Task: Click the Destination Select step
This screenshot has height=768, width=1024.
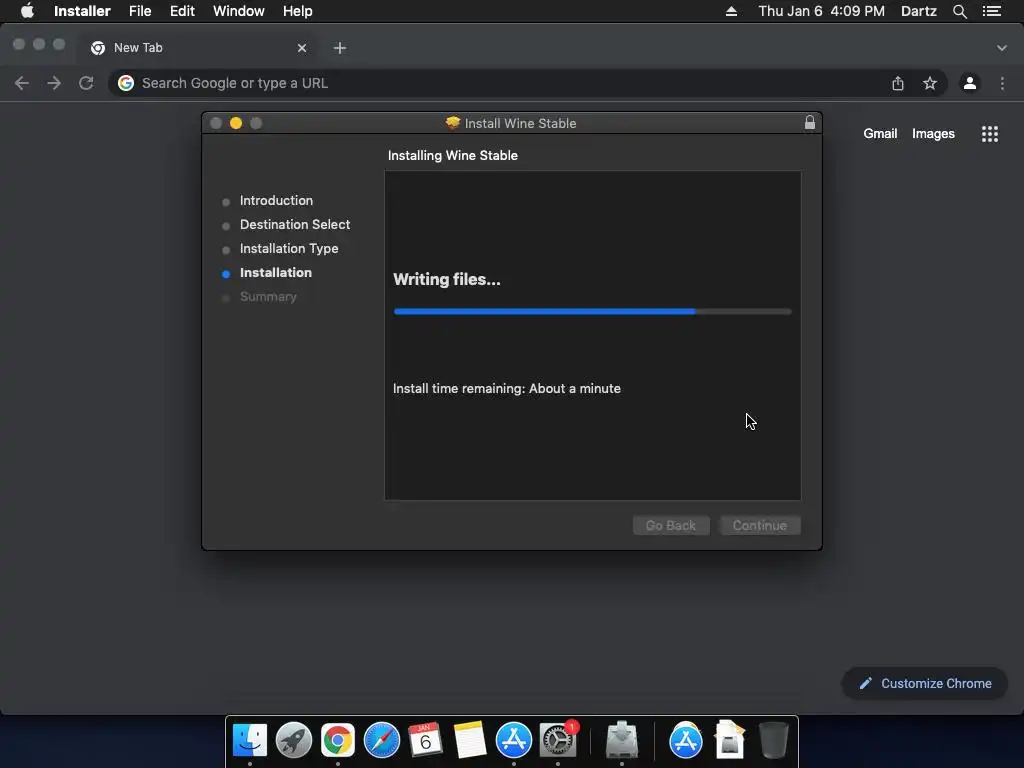Action: pos(295,225)
